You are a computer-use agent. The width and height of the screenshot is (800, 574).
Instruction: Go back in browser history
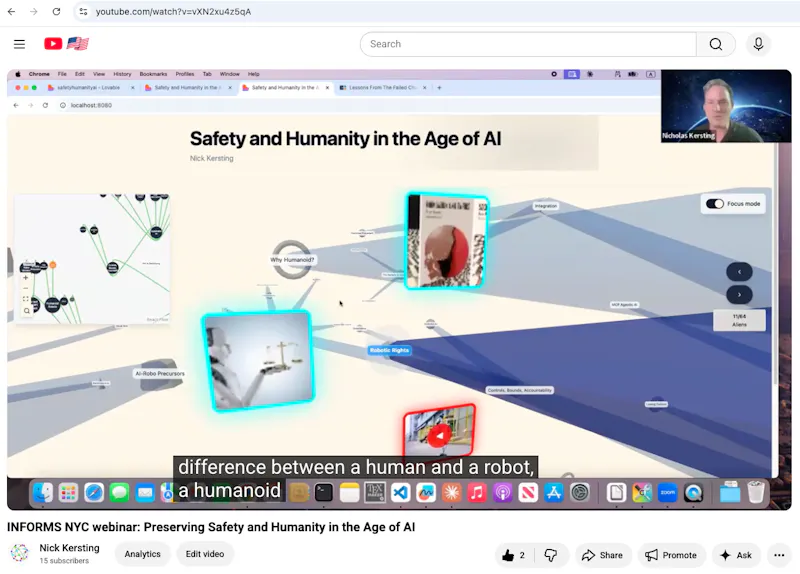pos(11,11)
